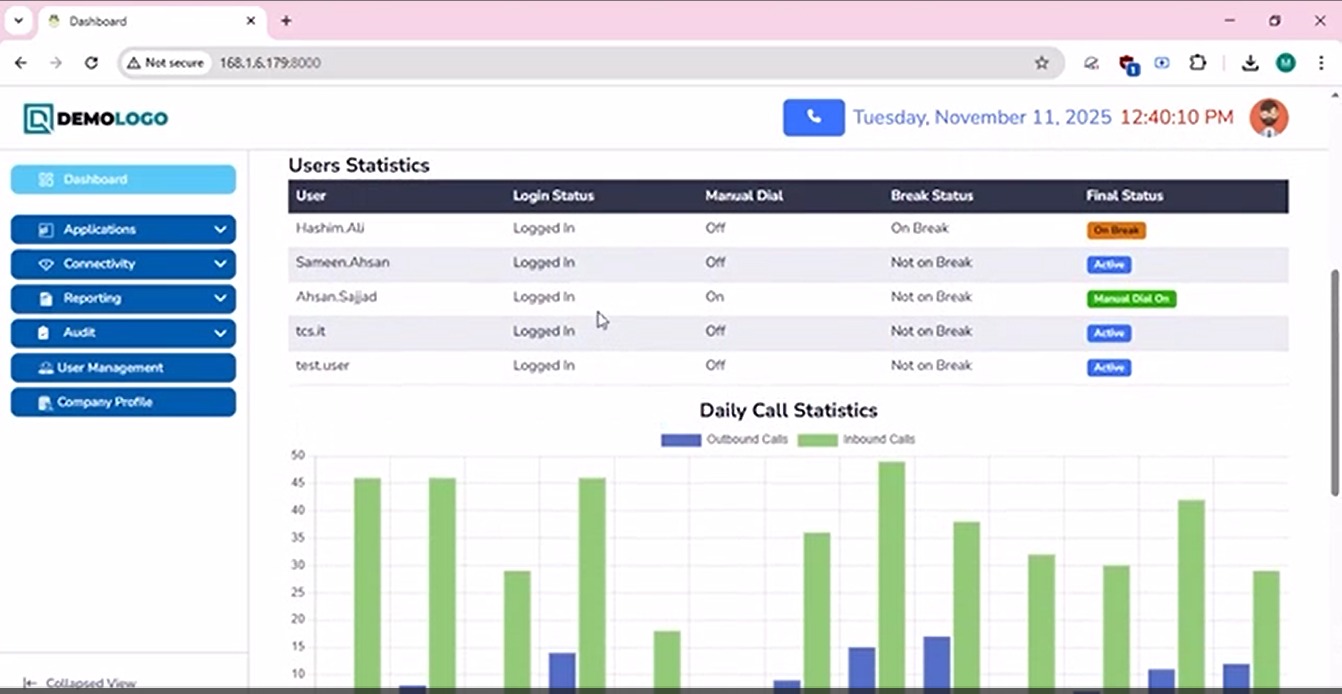Open browser downloads icon
The height and width of the screenshot is (694, 1342).
(x=1249, y=63)
